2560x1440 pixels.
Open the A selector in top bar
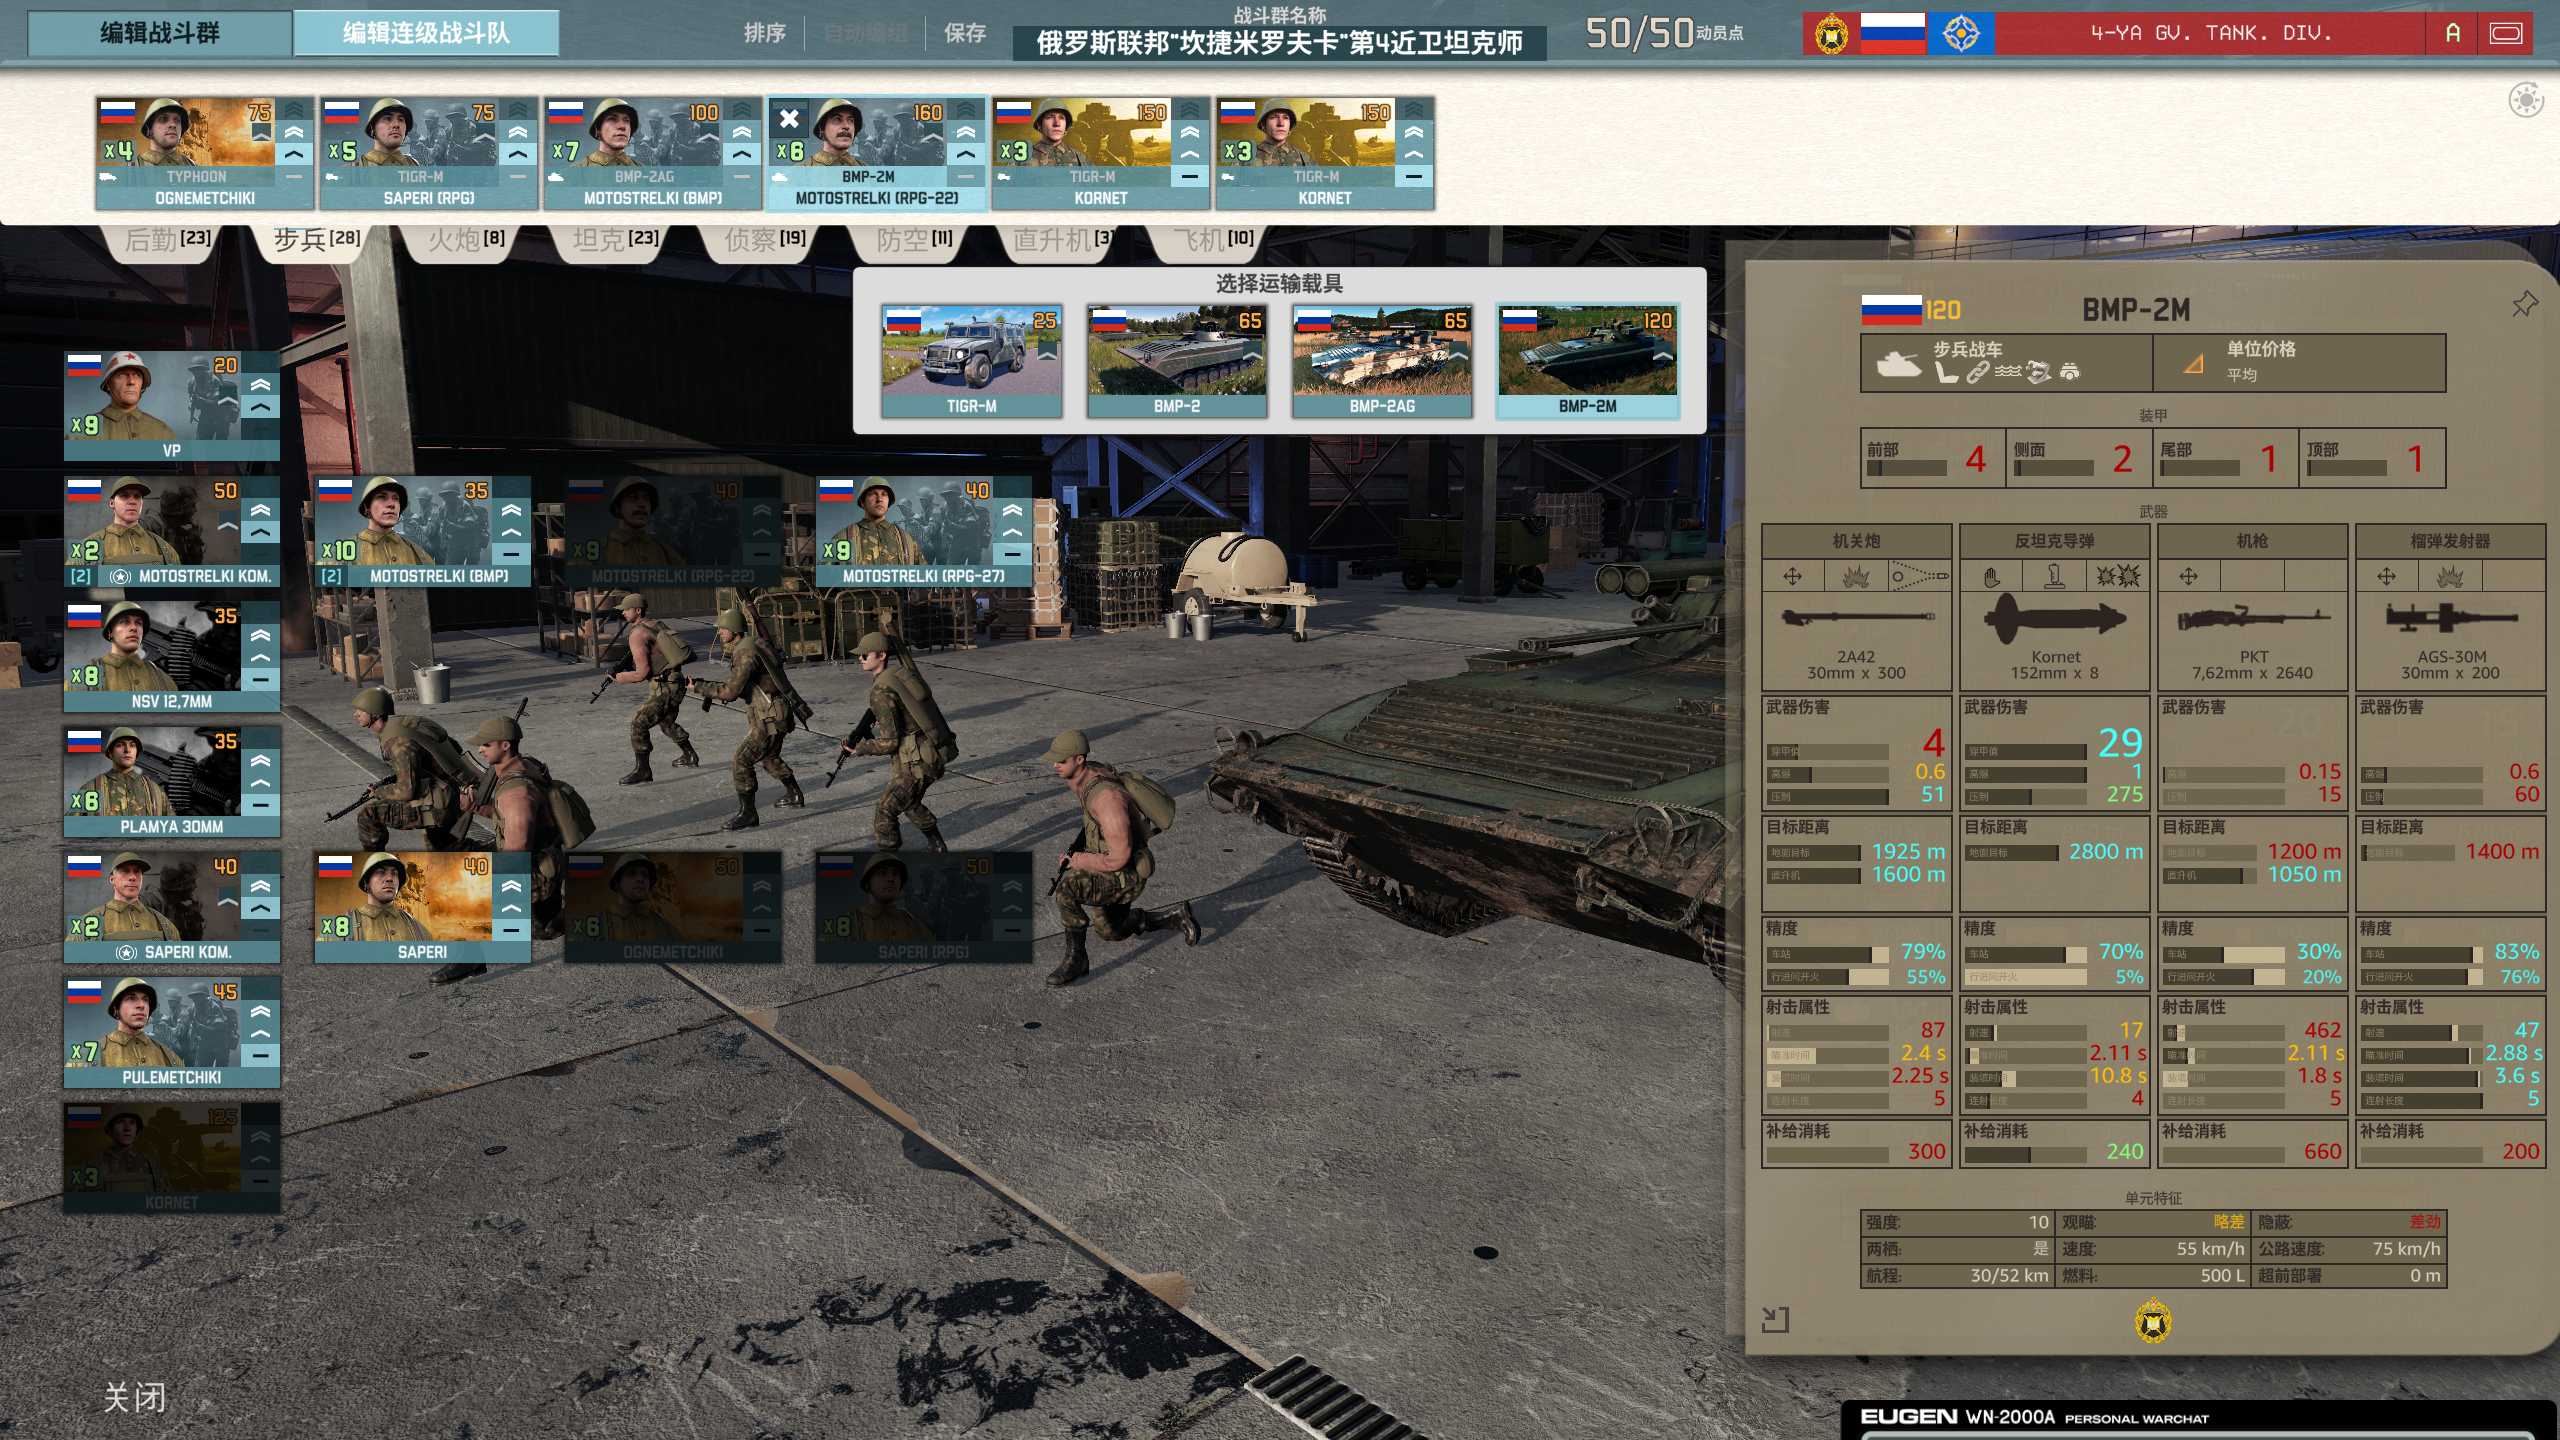[2452, 34]
